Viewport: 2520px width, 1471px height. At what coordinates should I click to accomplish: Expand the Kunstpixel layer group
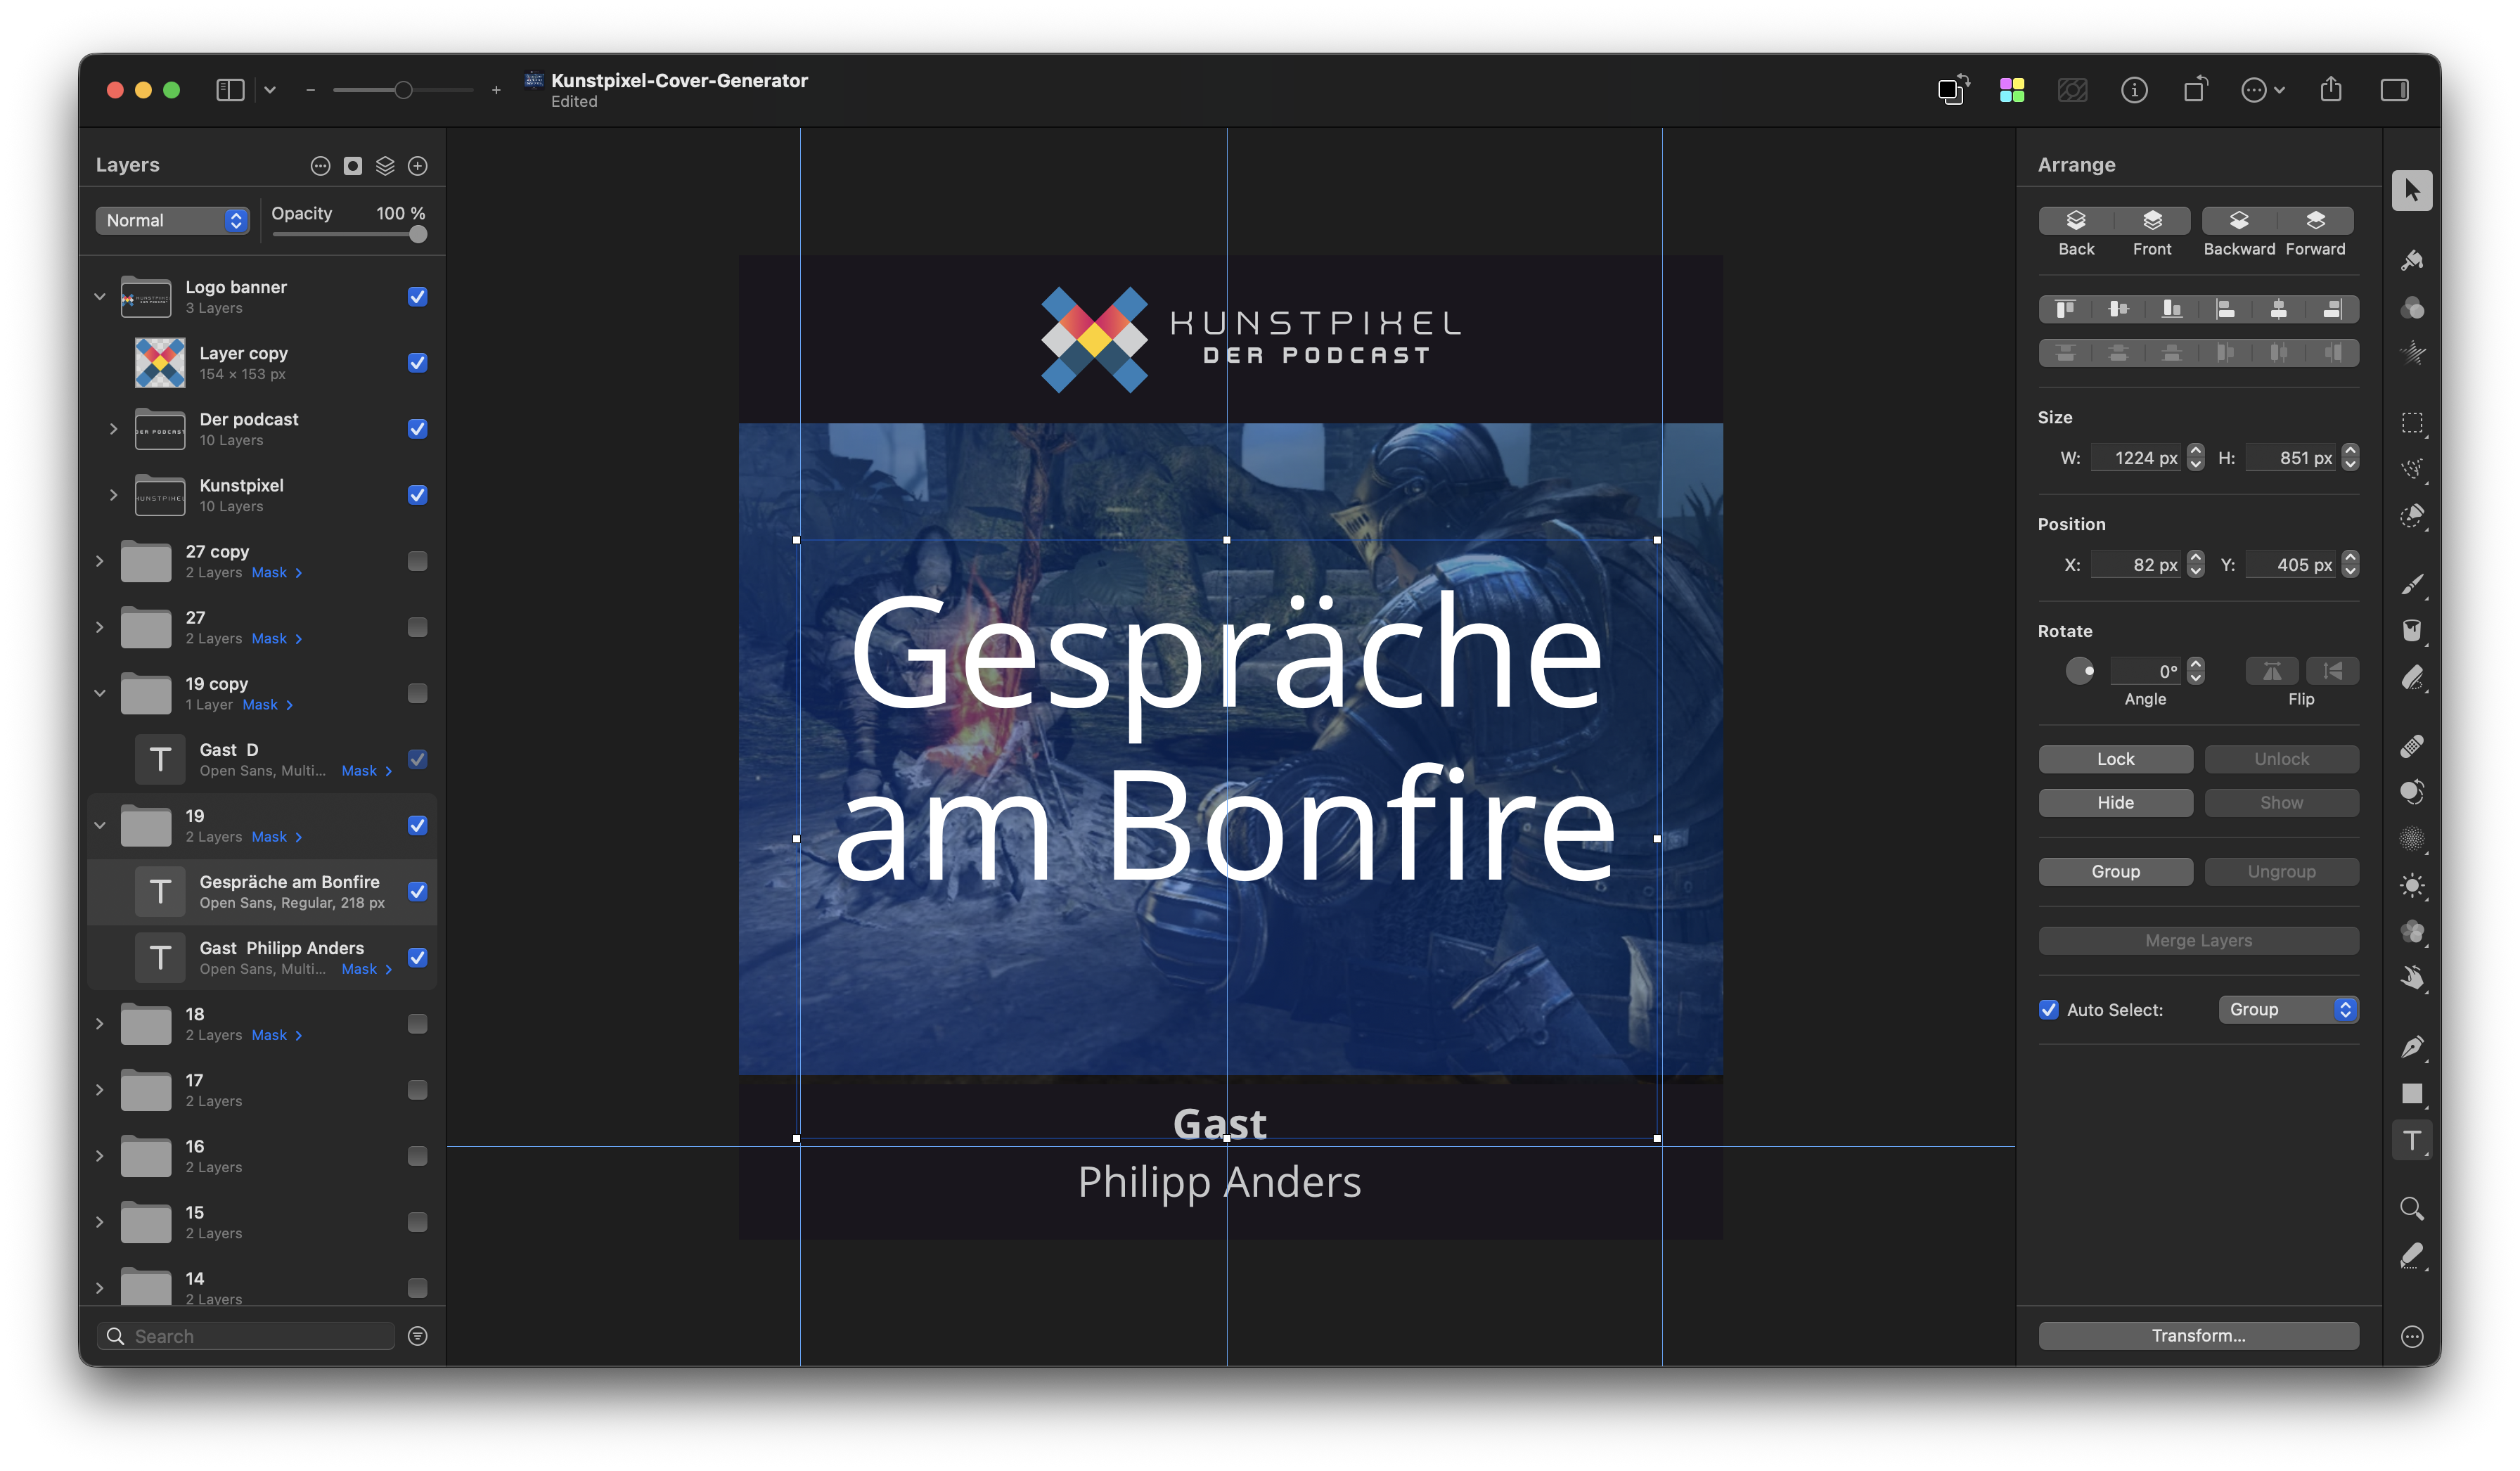(x=113, y=495)
